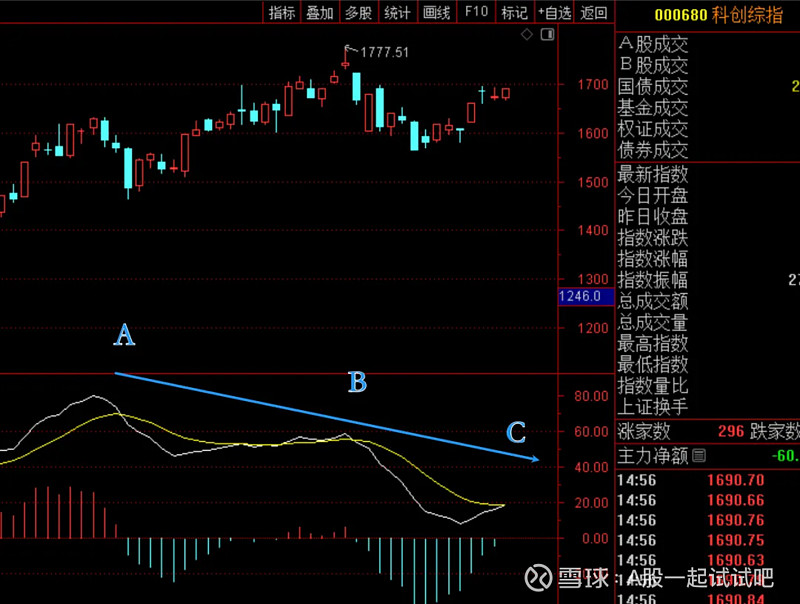The width and height of the screenshot is (800, 604).
Task: Click the 涨家数 label
Action: (644, 432)
